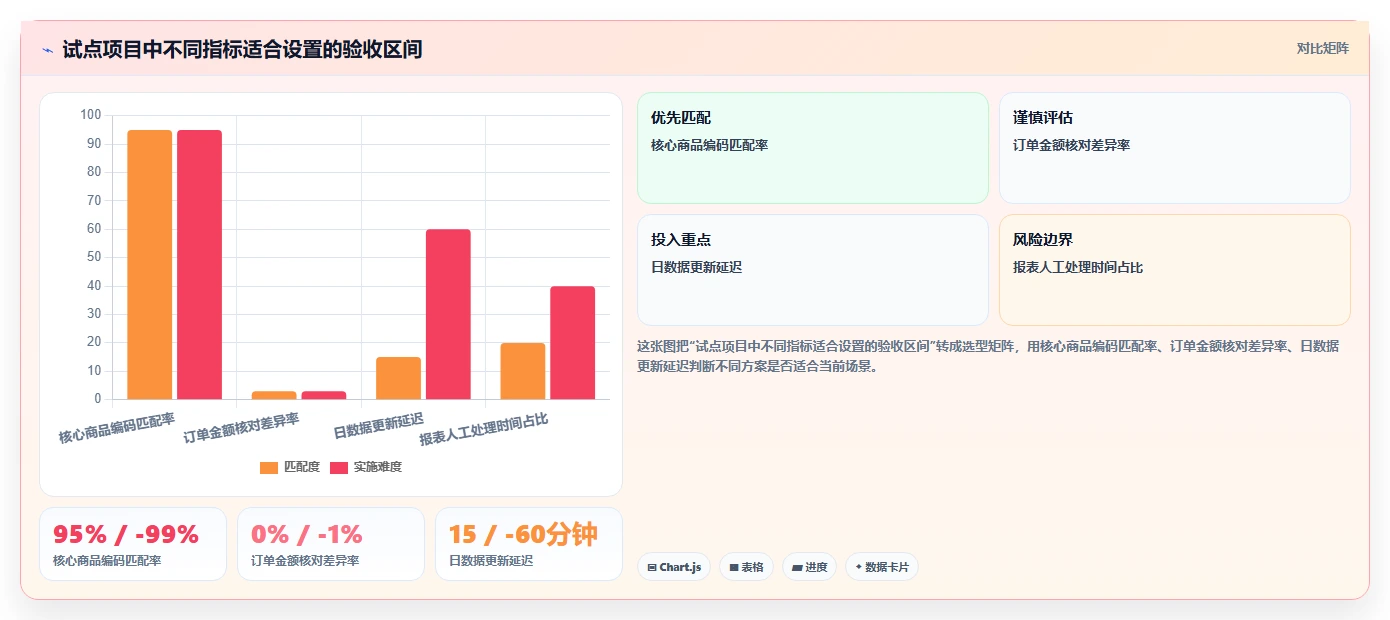This screenshot has width=1390, height=620.
Task: Click the orange 匹配度 legend swatch
Action: tap(269, 468)
